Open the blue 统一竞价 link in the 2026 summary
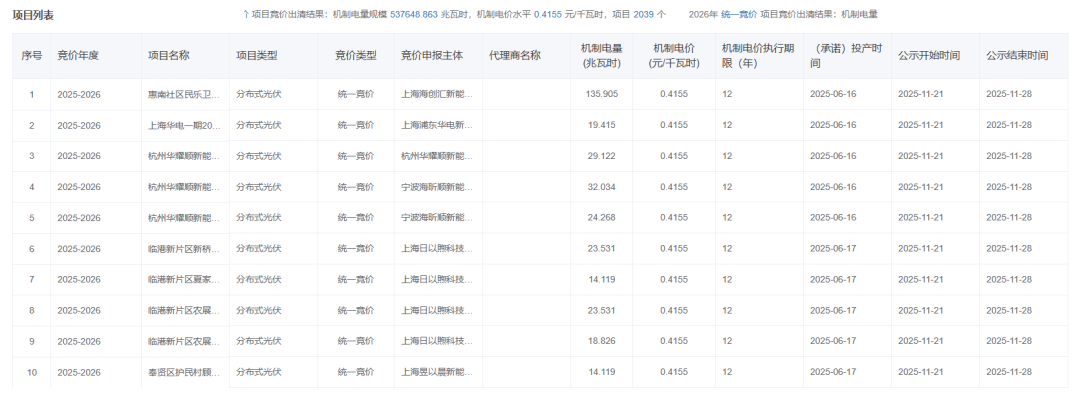 (739, 15)
